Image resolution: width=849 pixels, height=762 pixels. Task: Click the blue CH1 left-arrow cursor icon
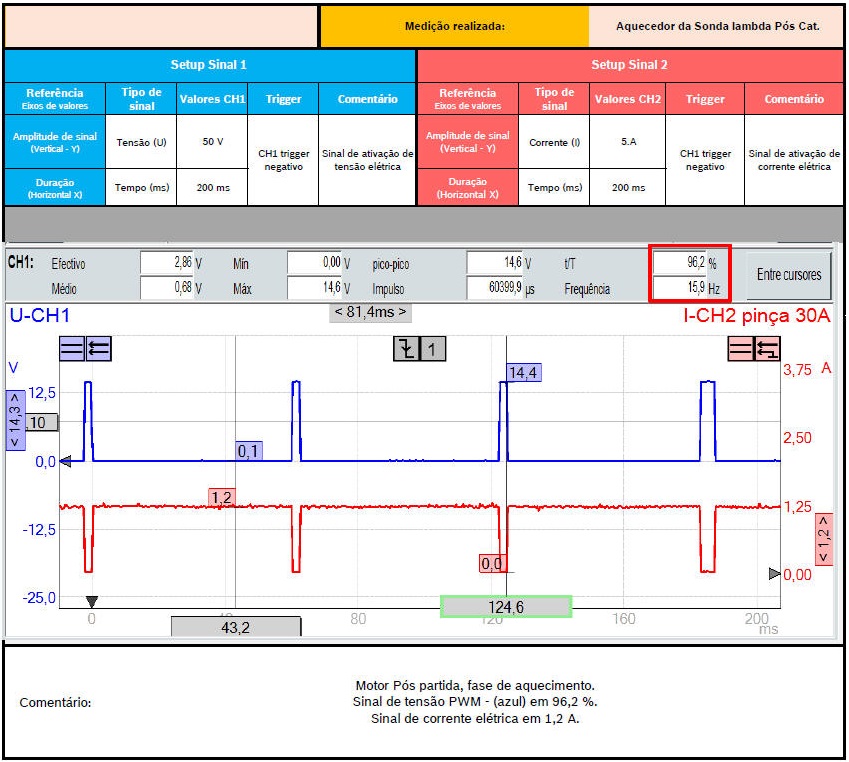[x=99, y=348]
